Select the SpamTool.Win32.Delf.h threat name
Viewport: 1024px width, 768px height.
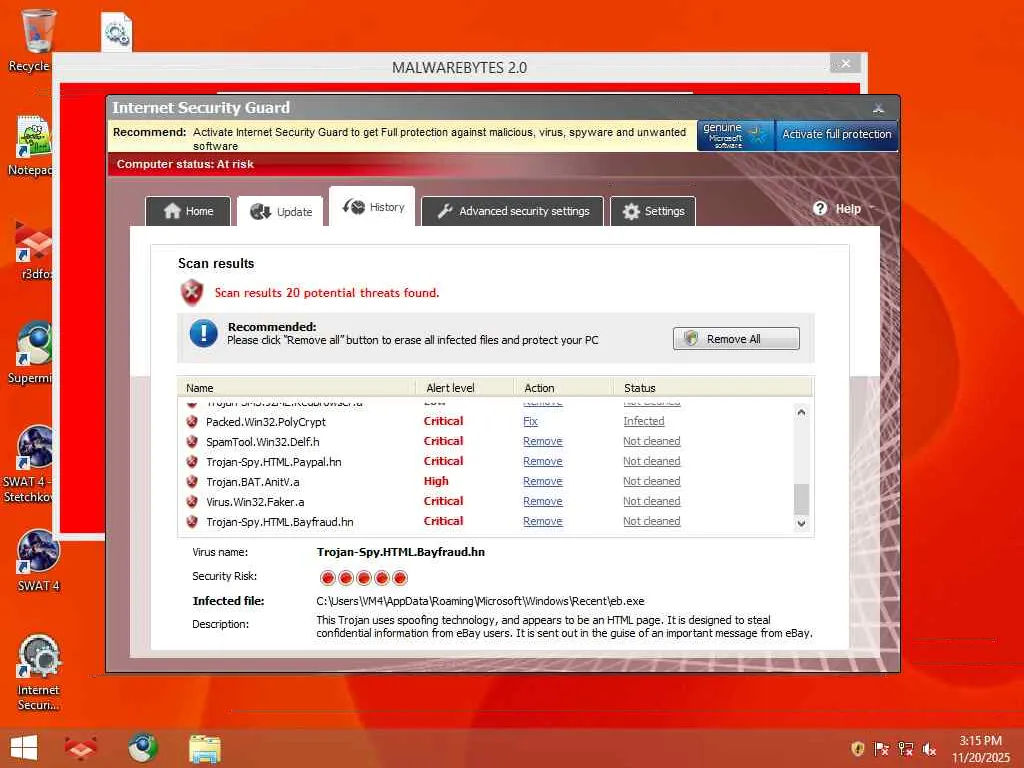click(x=263, y=442)
